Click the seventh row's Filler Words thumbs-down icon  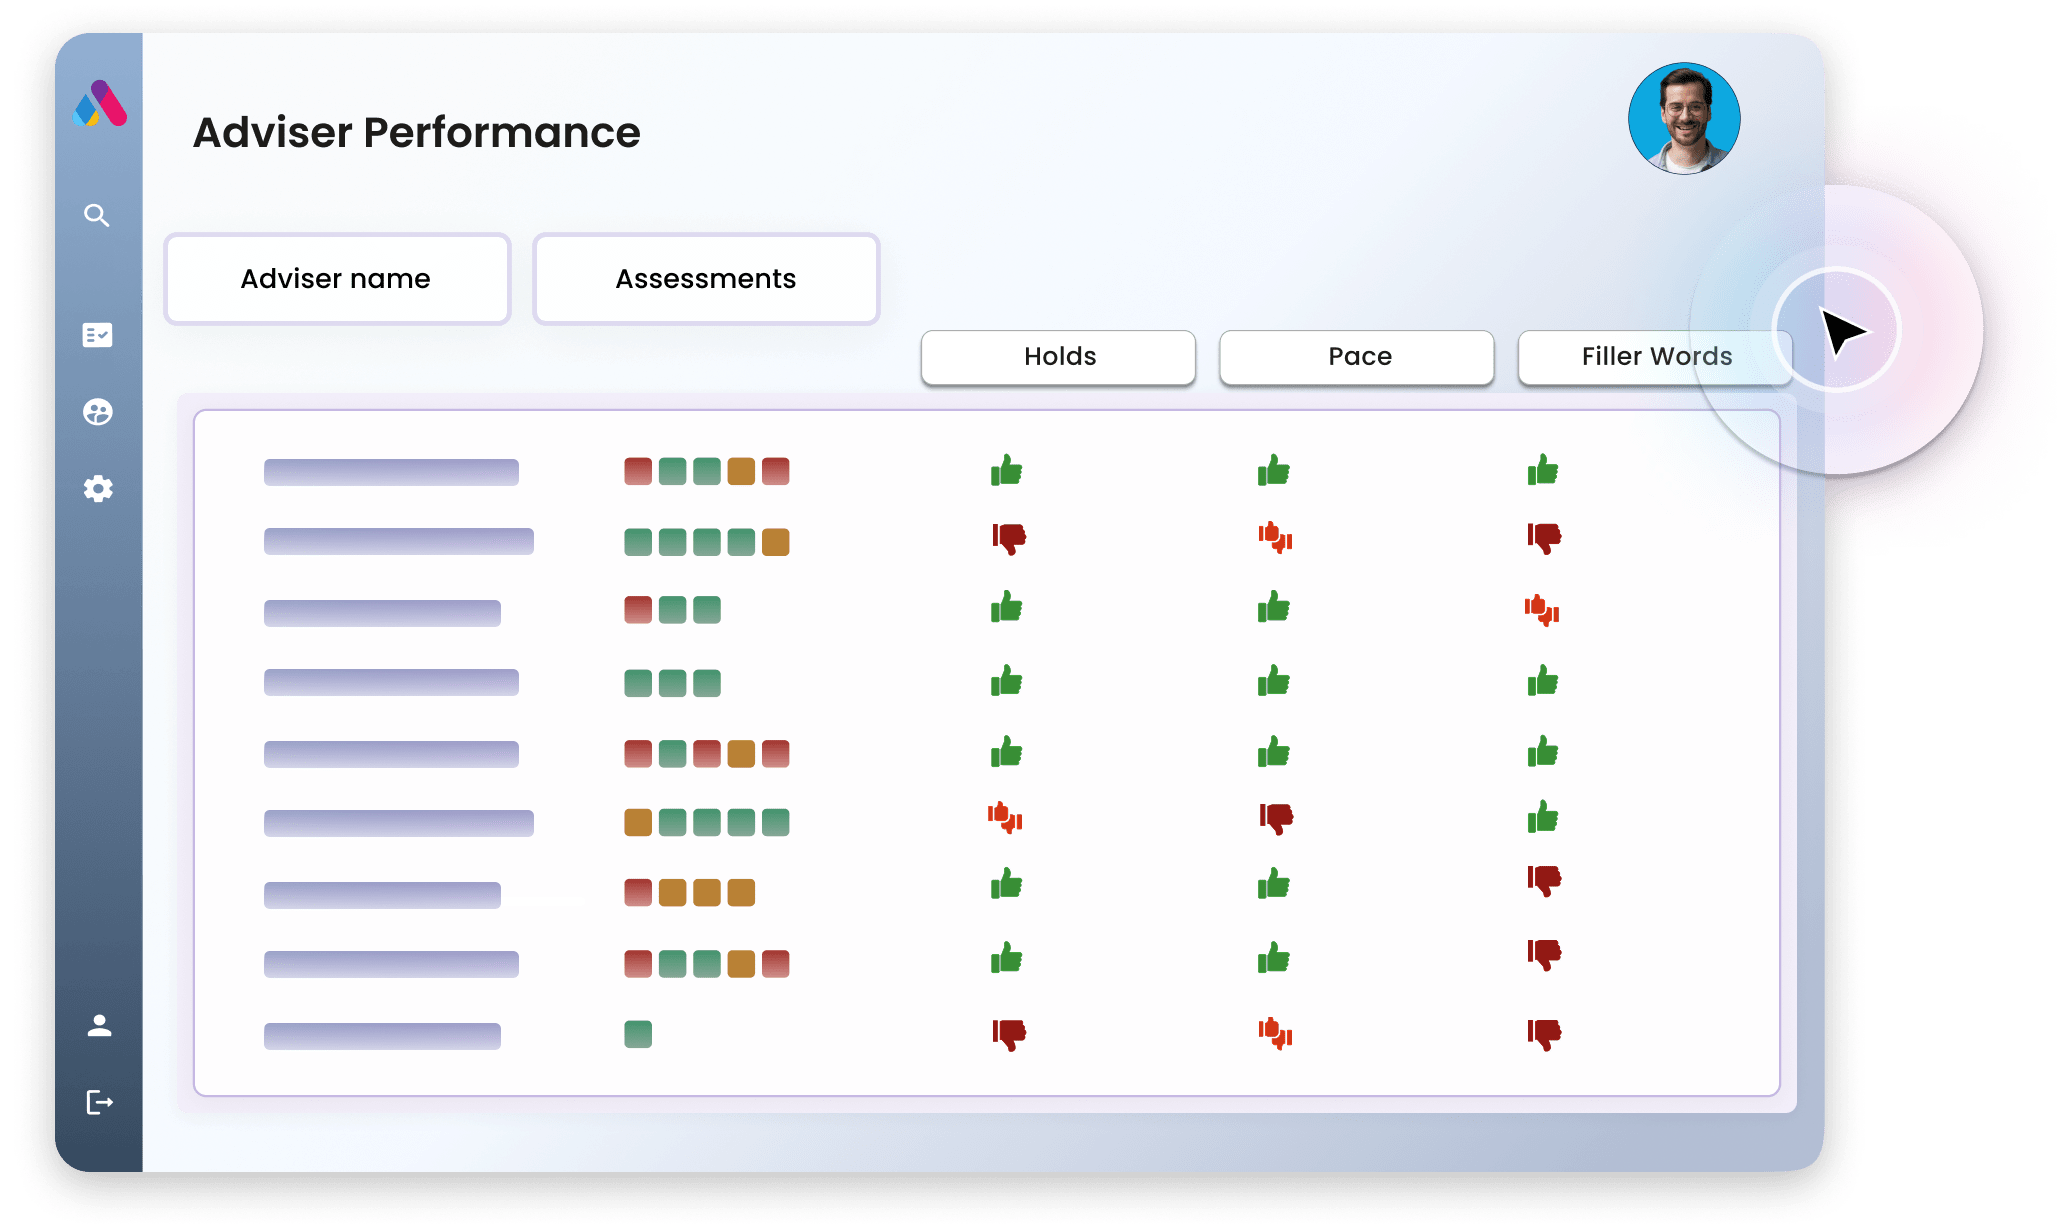(1544, 881)
